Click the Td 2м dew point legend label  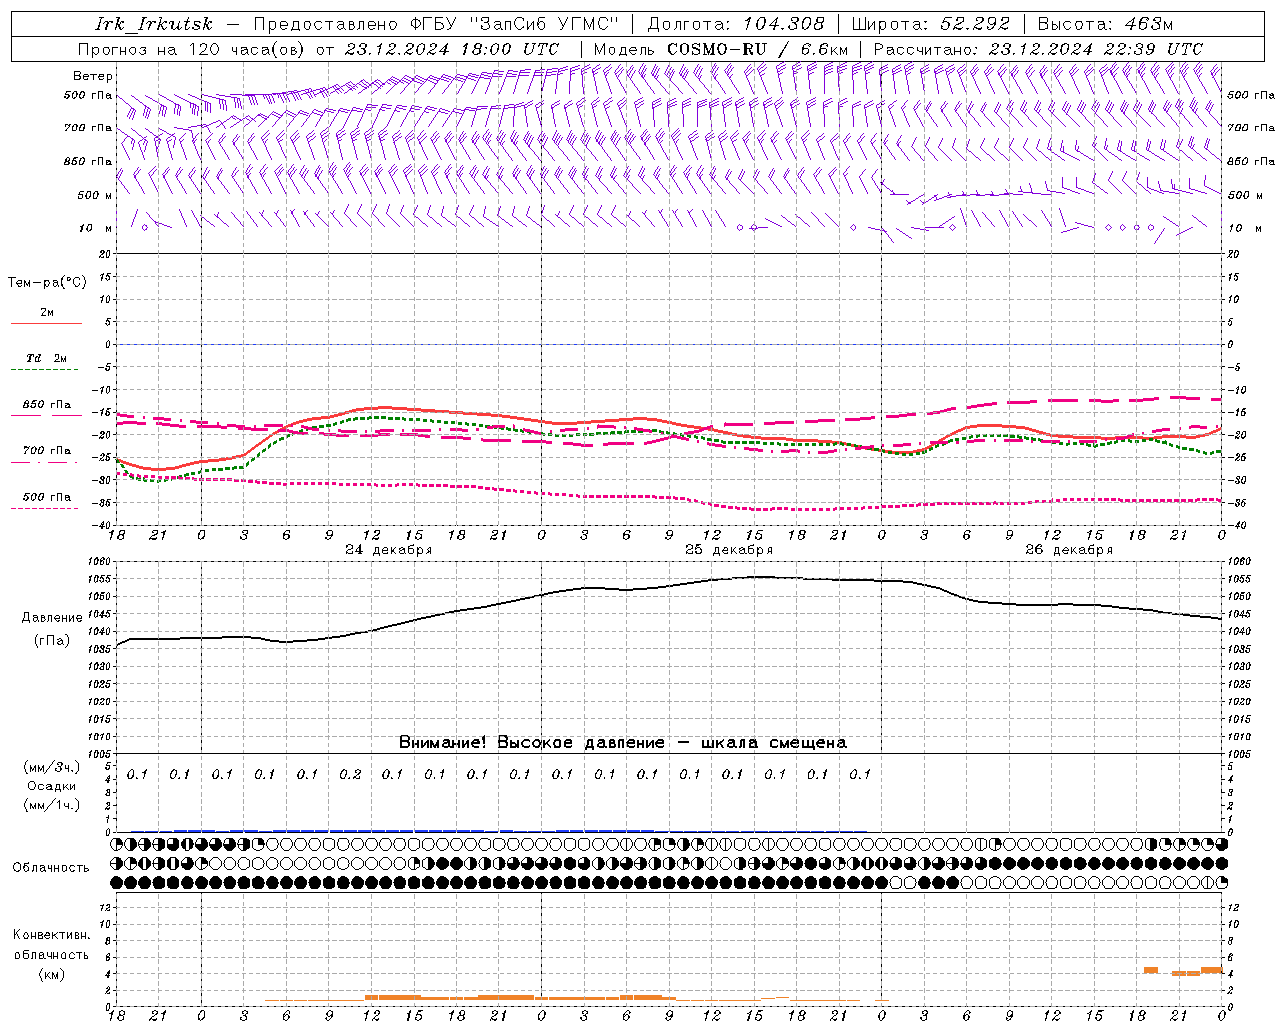(47, 358)
